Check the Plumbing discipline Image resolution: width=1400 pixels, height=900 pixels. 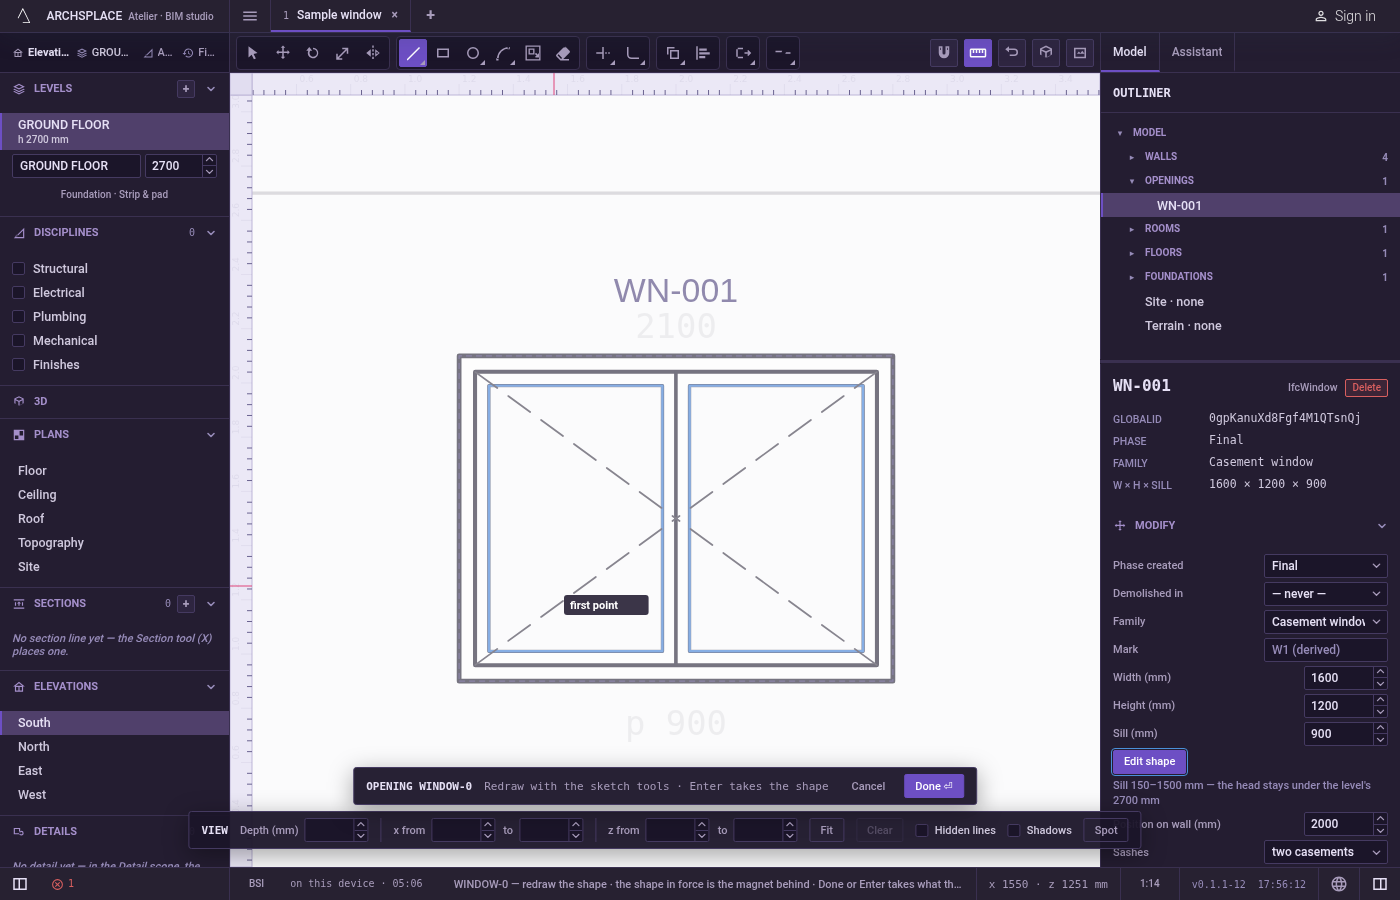[x=18, y=317]
